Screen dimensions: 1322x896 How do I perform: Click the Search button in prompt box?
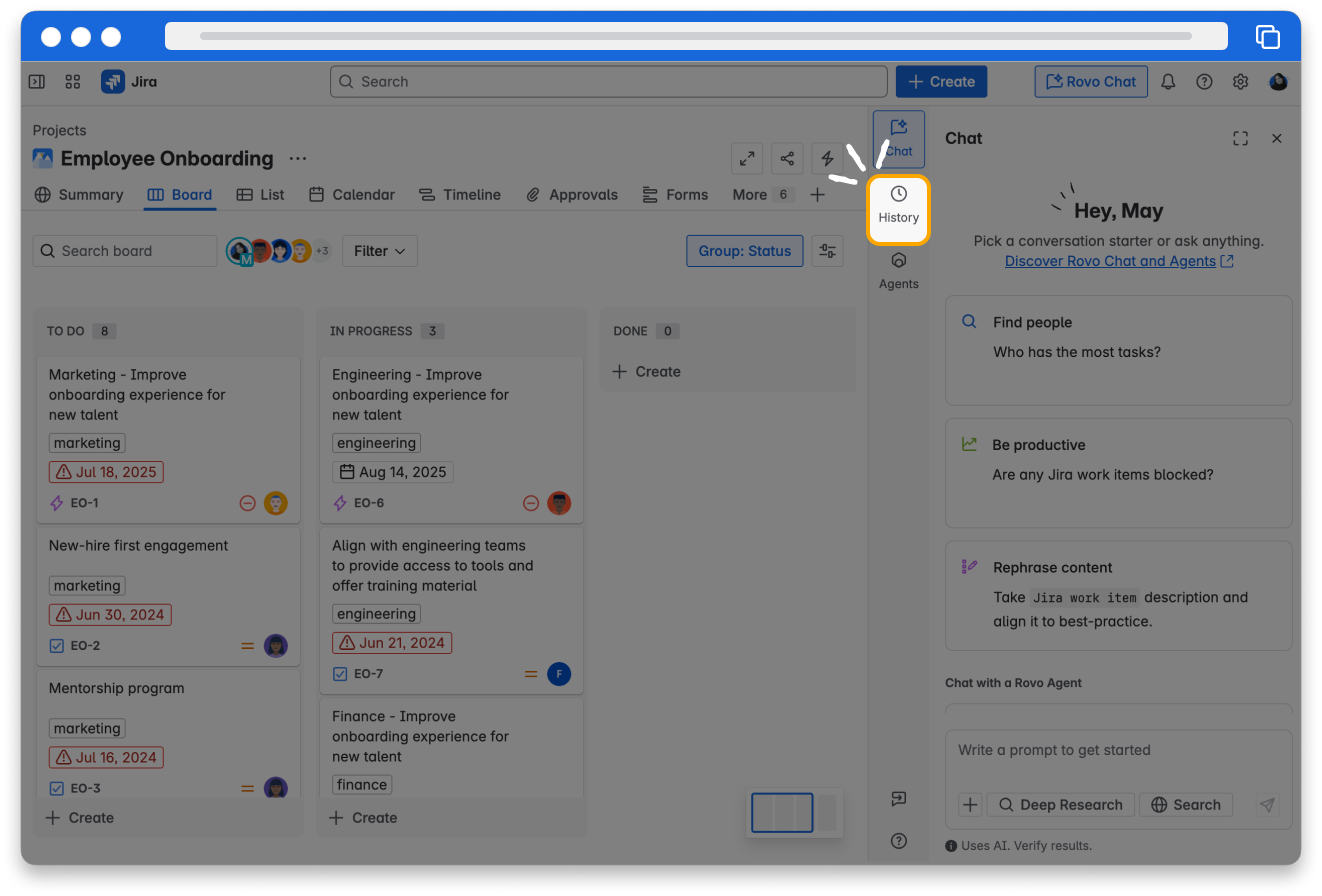point(1186,805)
